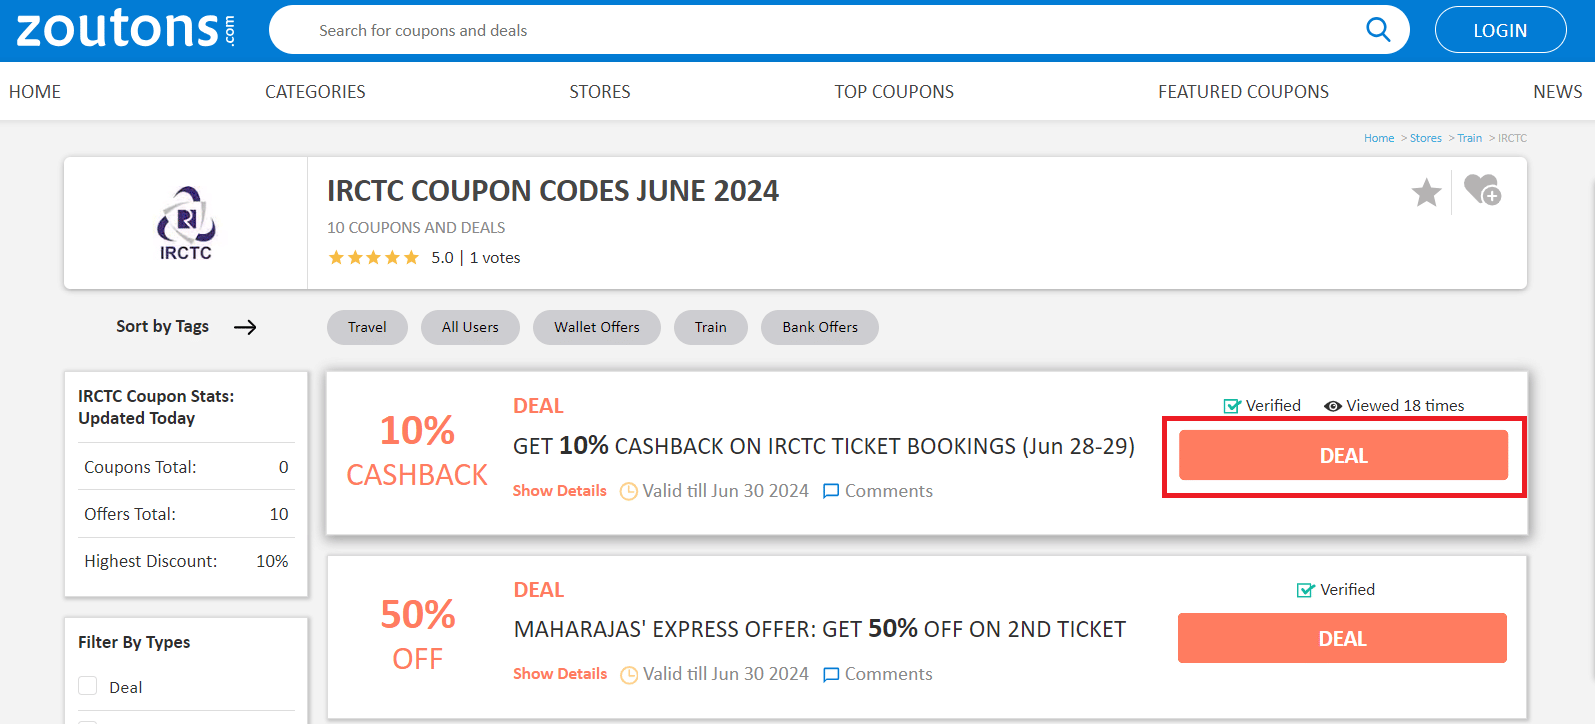Click DEAL button for 10% cashback offer
Screen dimensions: 1595x724
coord(1343,456)
